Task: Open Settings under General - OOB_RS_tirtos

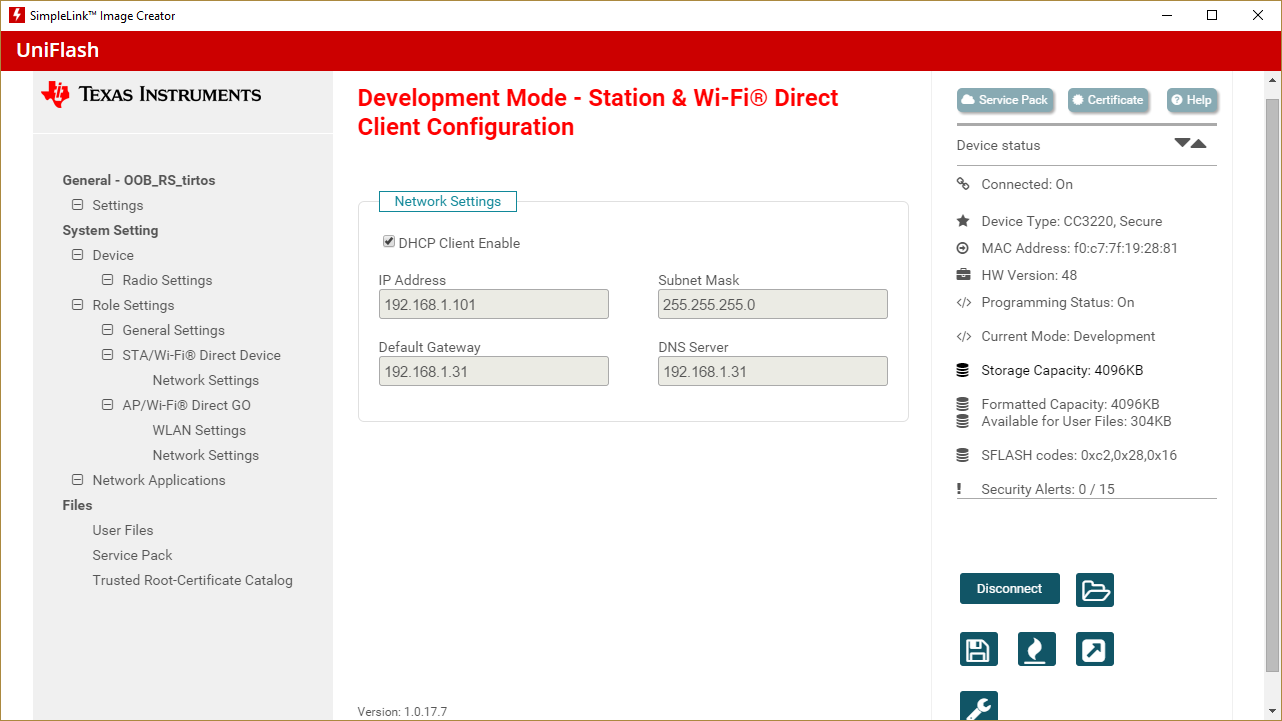Action: point(118,205)
